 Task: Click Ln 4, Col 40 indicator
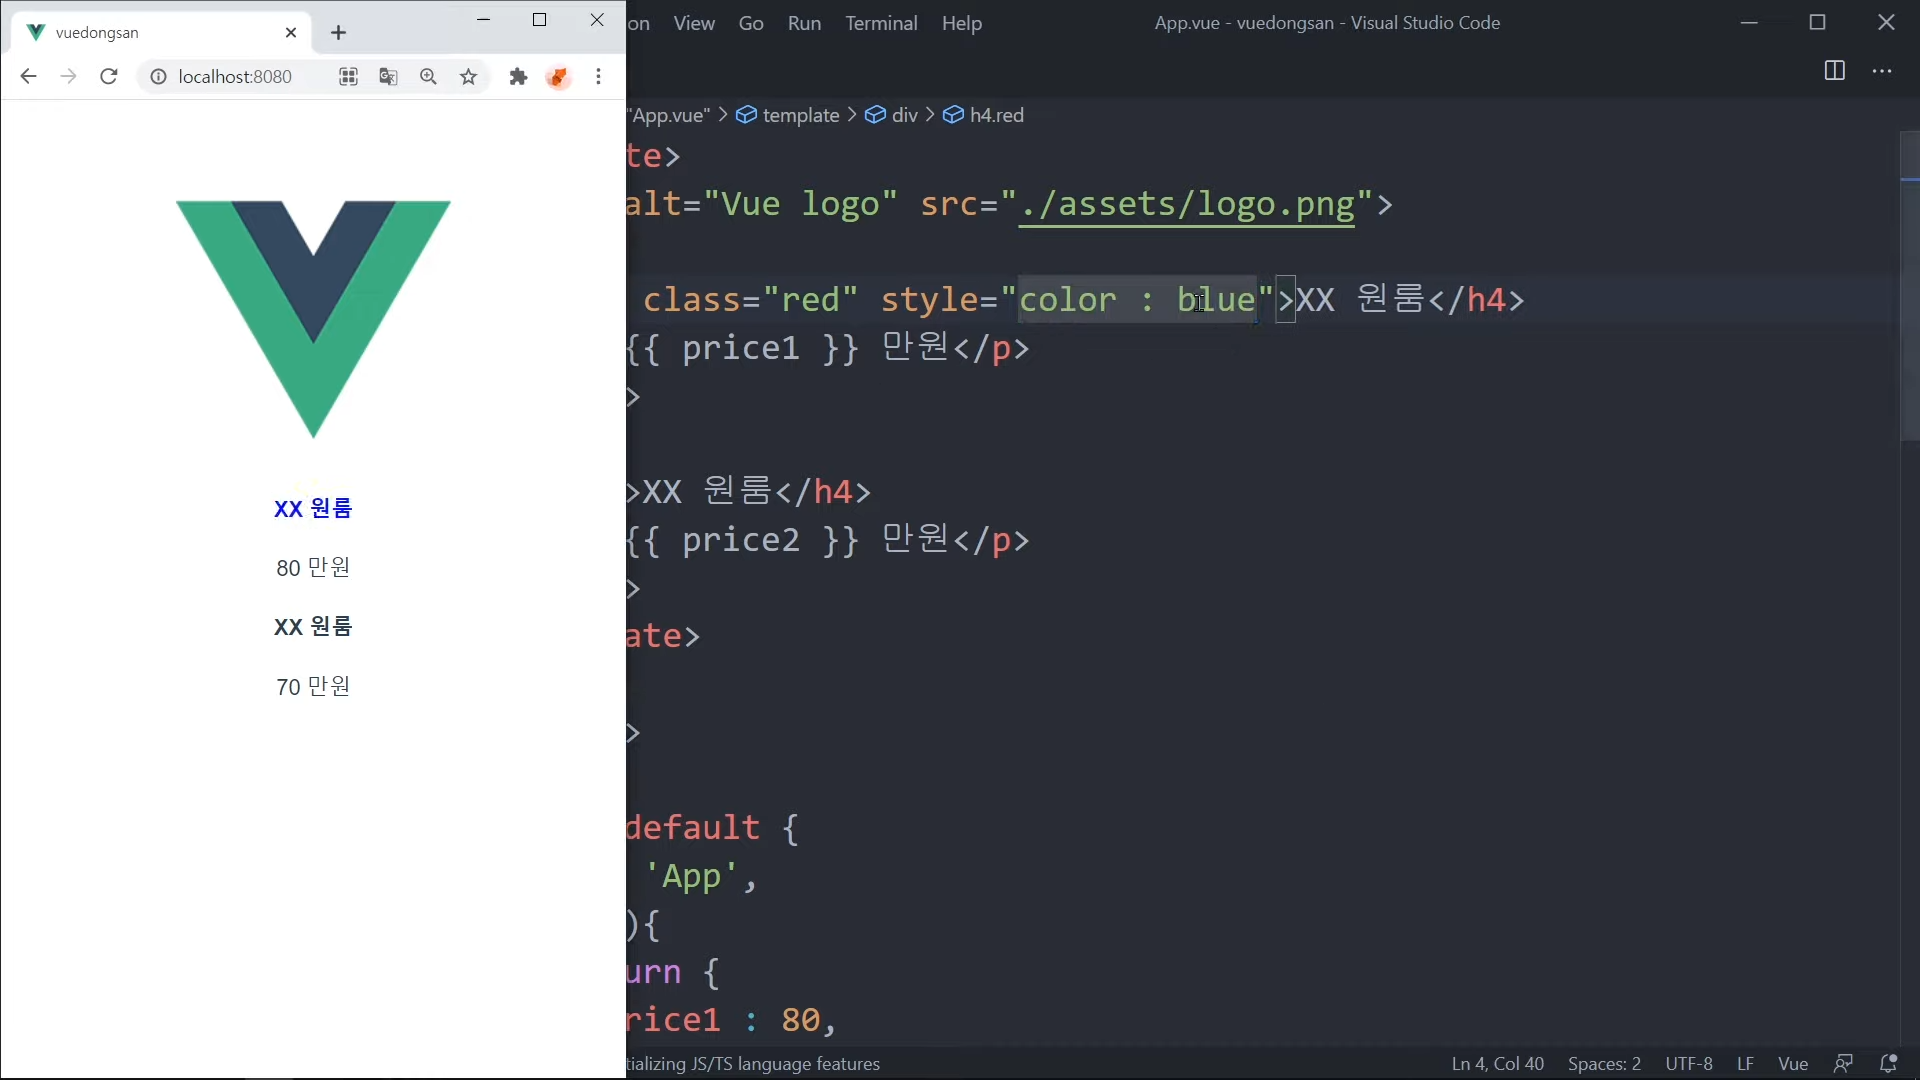pos(1497,1064)
